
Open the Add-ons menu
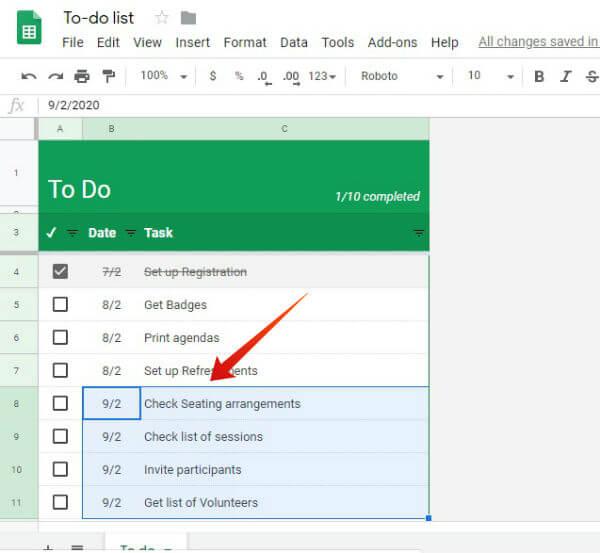coord(393,42)
